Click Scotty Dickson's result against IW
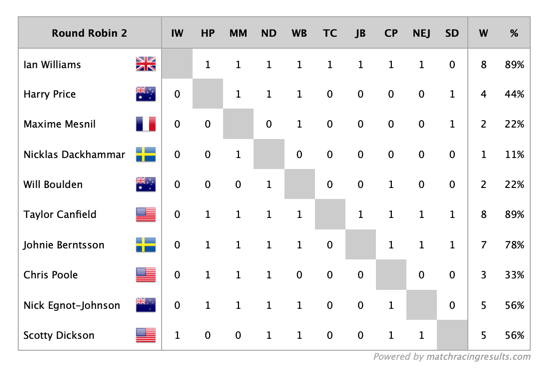This screenshot has width=548, height=370. (177, 335)
